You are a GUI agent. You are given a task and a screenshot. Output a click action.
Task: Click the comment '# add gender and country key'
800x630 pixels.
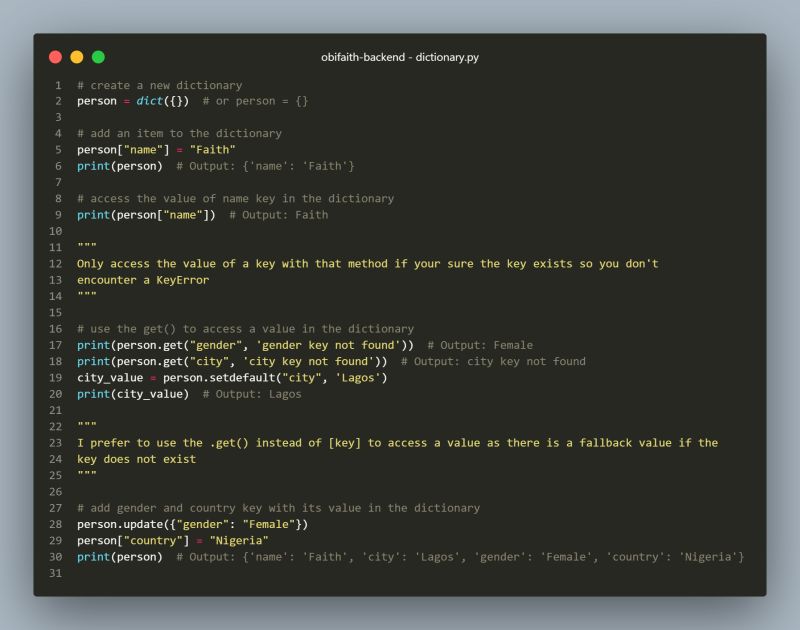(279, 508)
